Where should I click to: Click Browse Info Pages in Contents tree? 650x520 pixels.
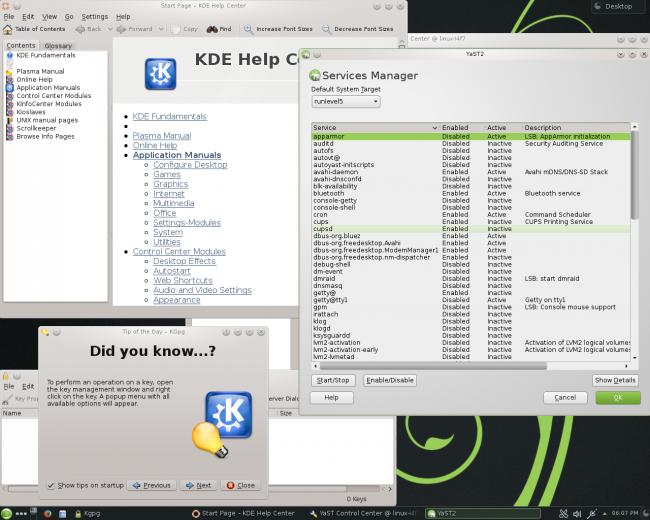tap(46, 136)
